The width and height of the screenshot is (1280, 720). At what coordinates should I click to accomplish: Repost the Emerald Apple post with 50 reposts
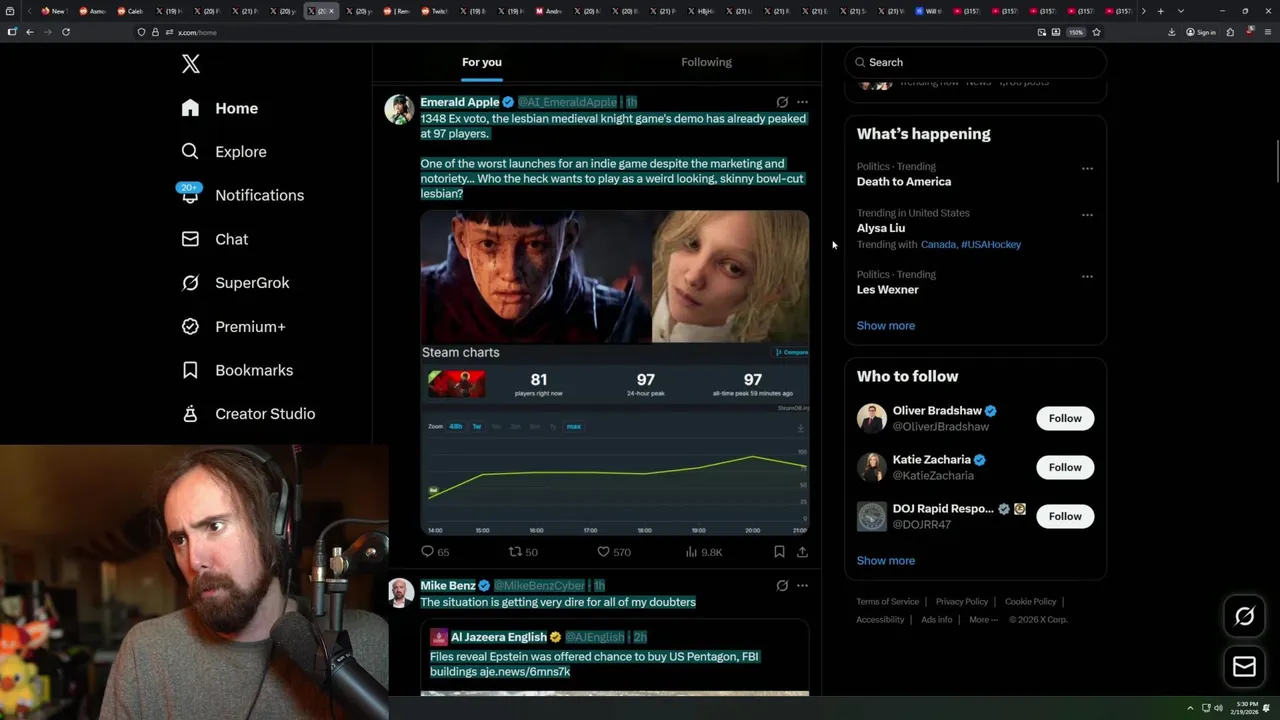[x=523, y=552]
